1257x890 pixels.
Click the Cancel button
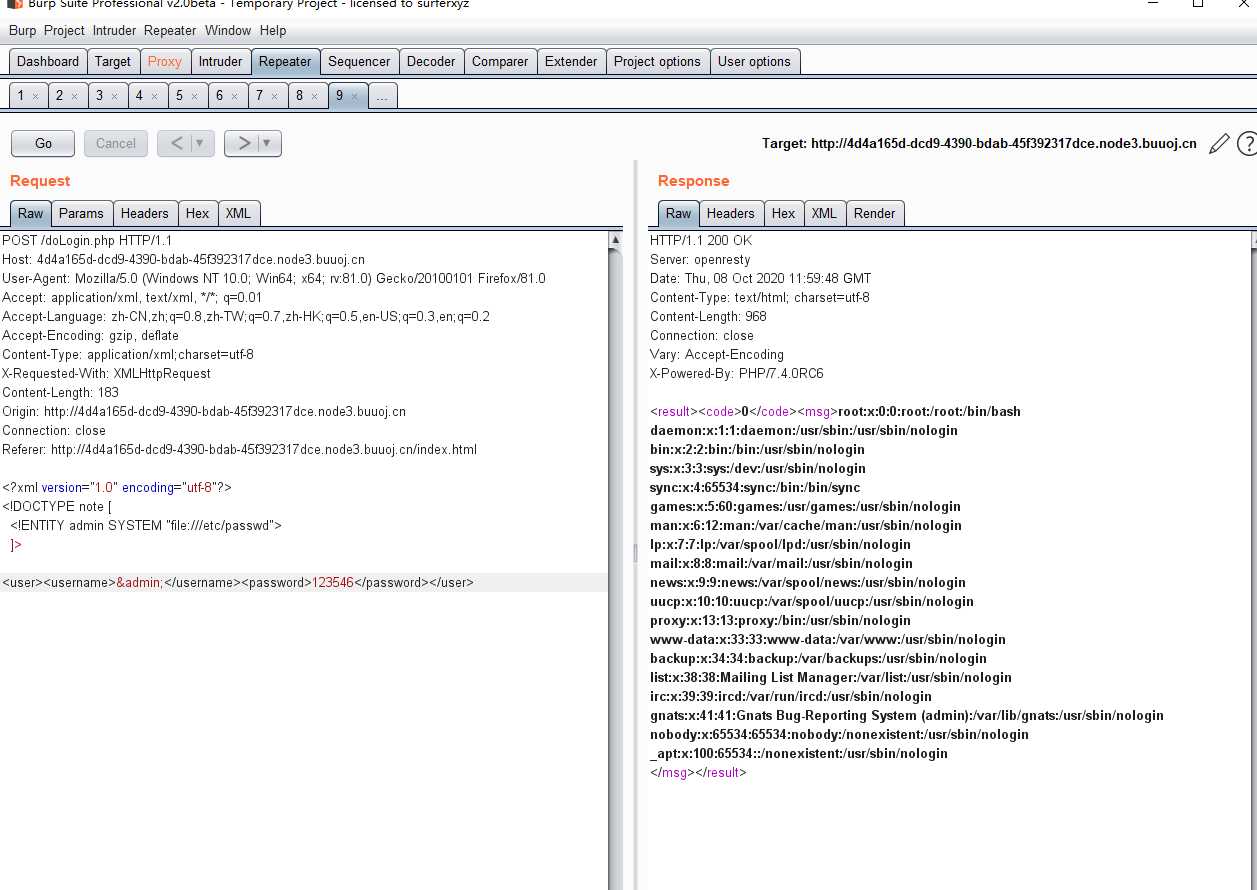[116, 143]
